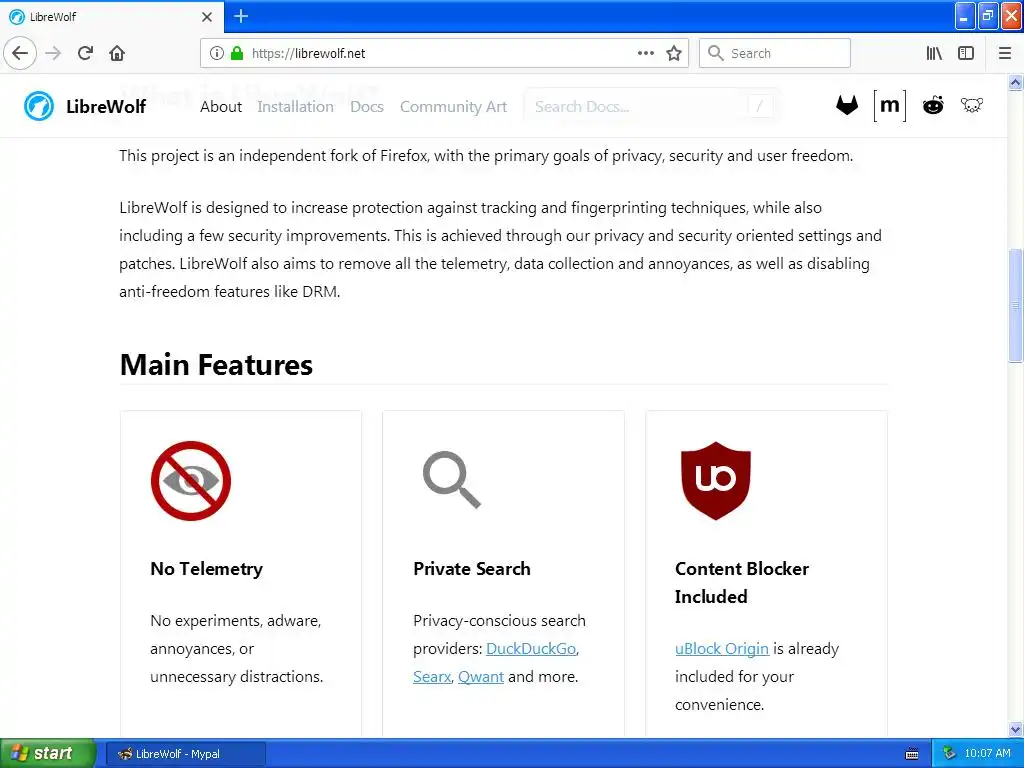Click the scrollbar up arrow
The image size is (1024, 768).
(1016, 82)
